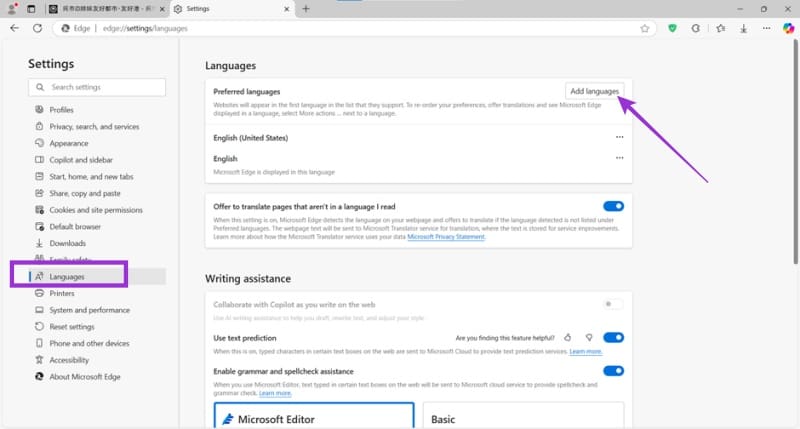Open Reset settings
This screenshot has height=429, width=800.
point(71,326)
